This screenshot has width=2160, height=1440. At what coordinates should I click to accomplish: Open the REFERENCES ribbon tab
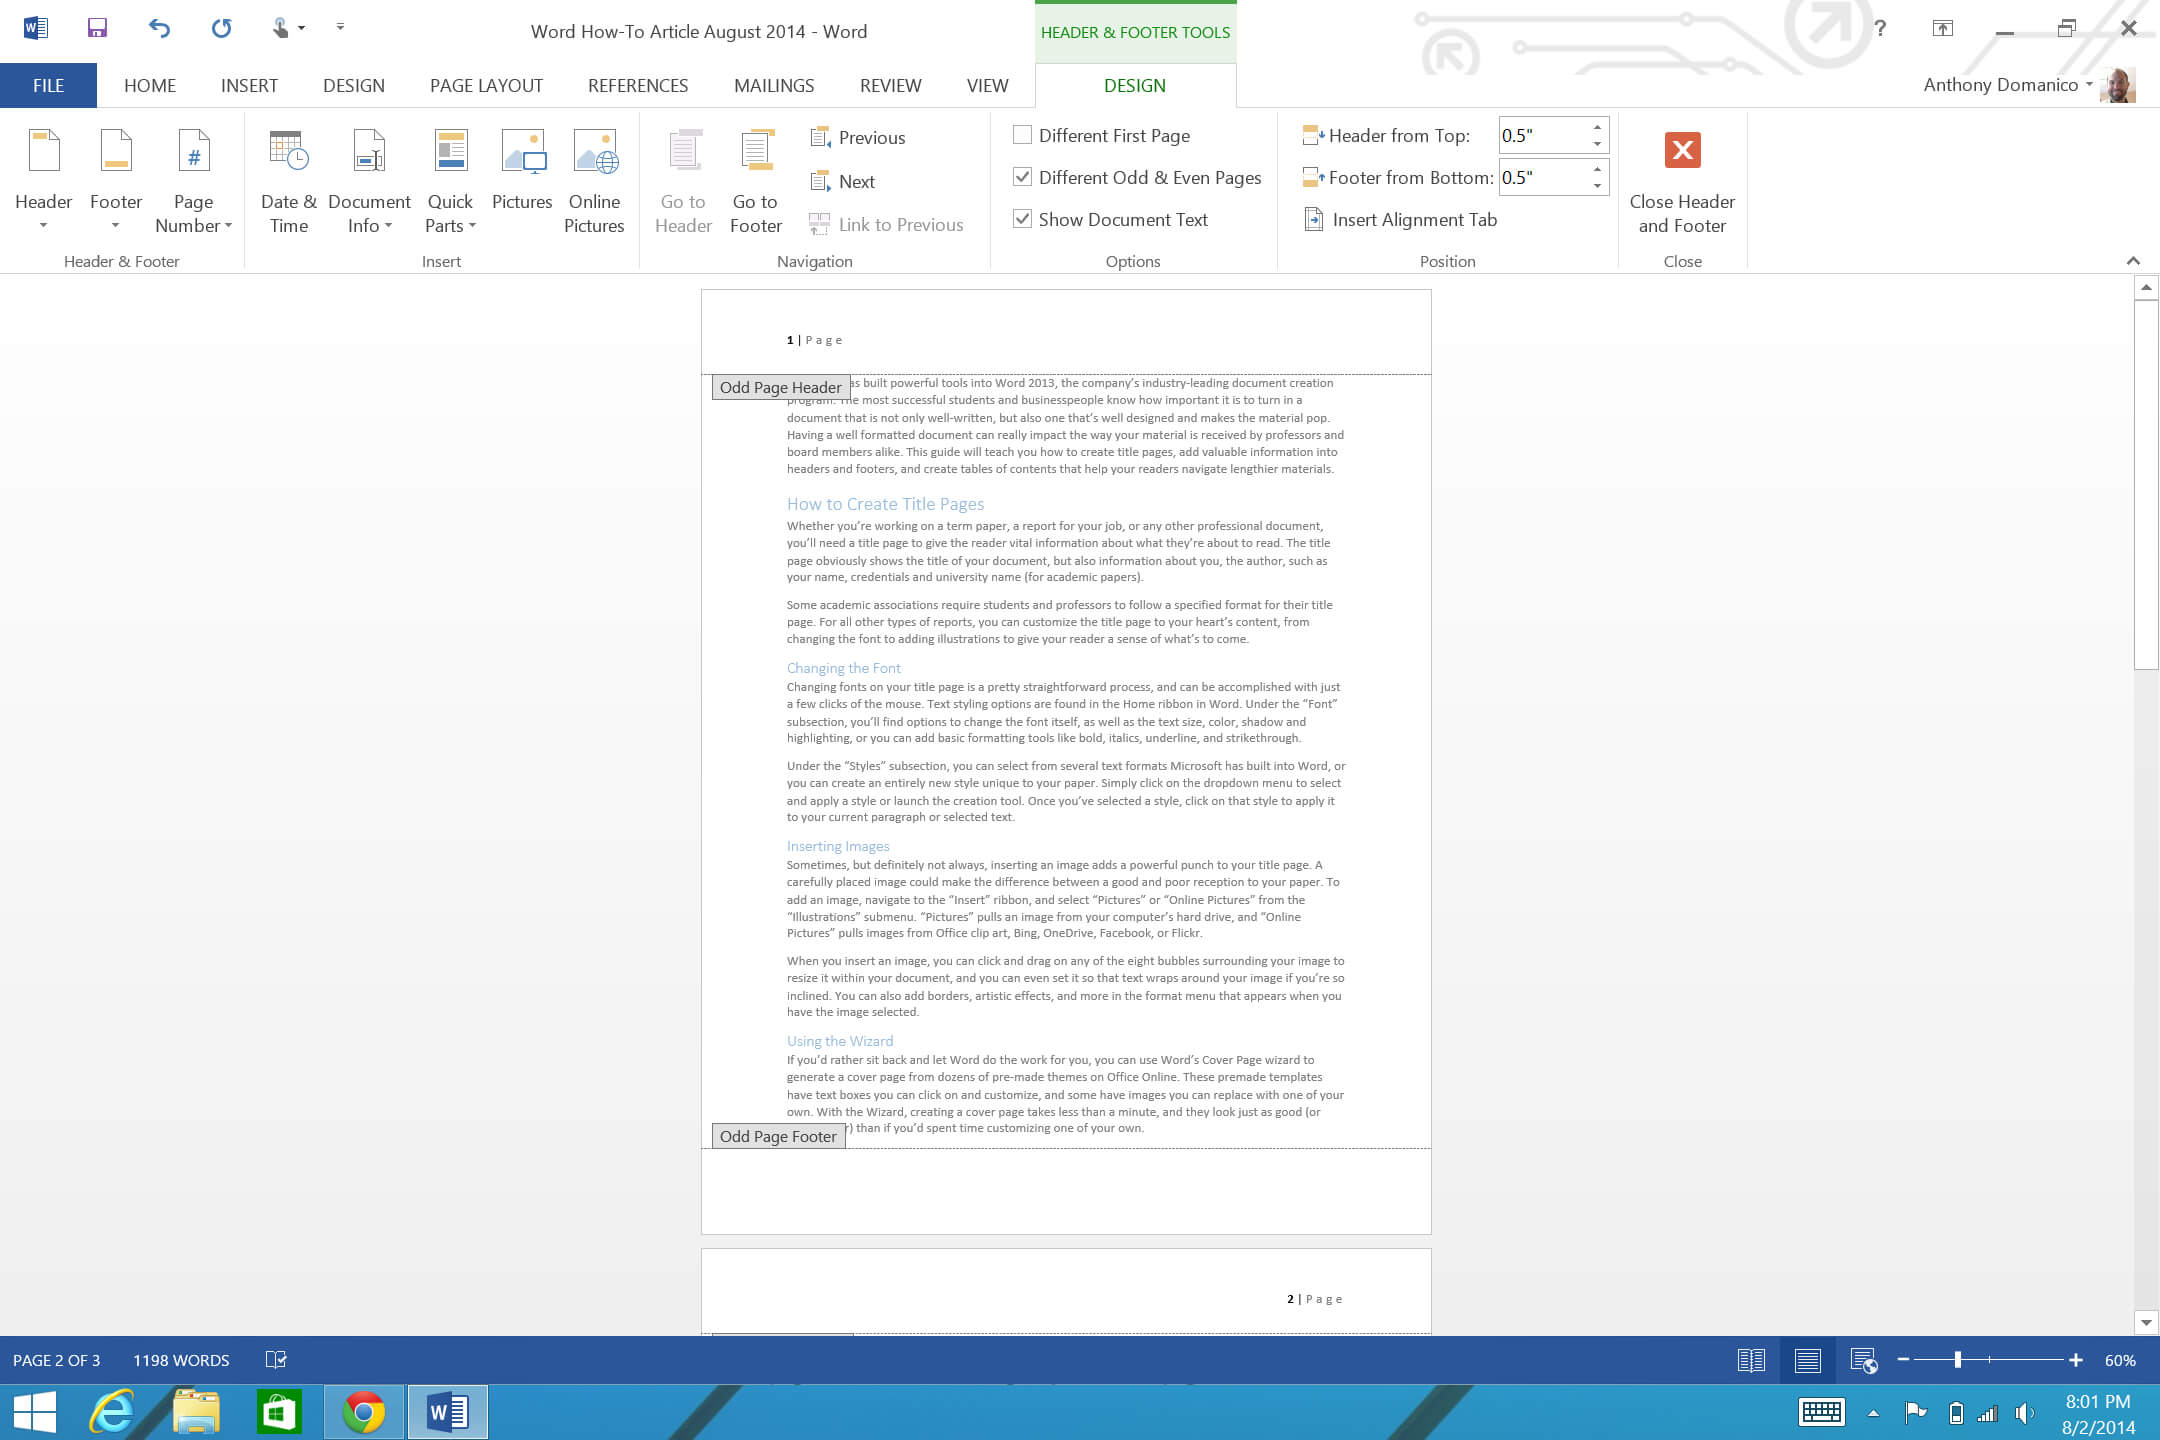pos(638,86)
